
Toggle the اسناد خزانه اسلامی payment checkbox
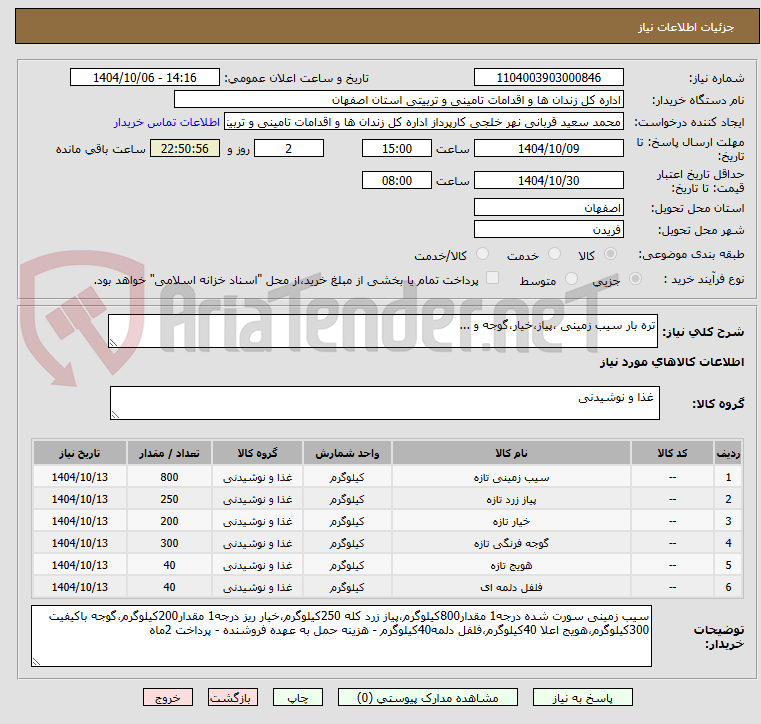(x=492, y=278)
